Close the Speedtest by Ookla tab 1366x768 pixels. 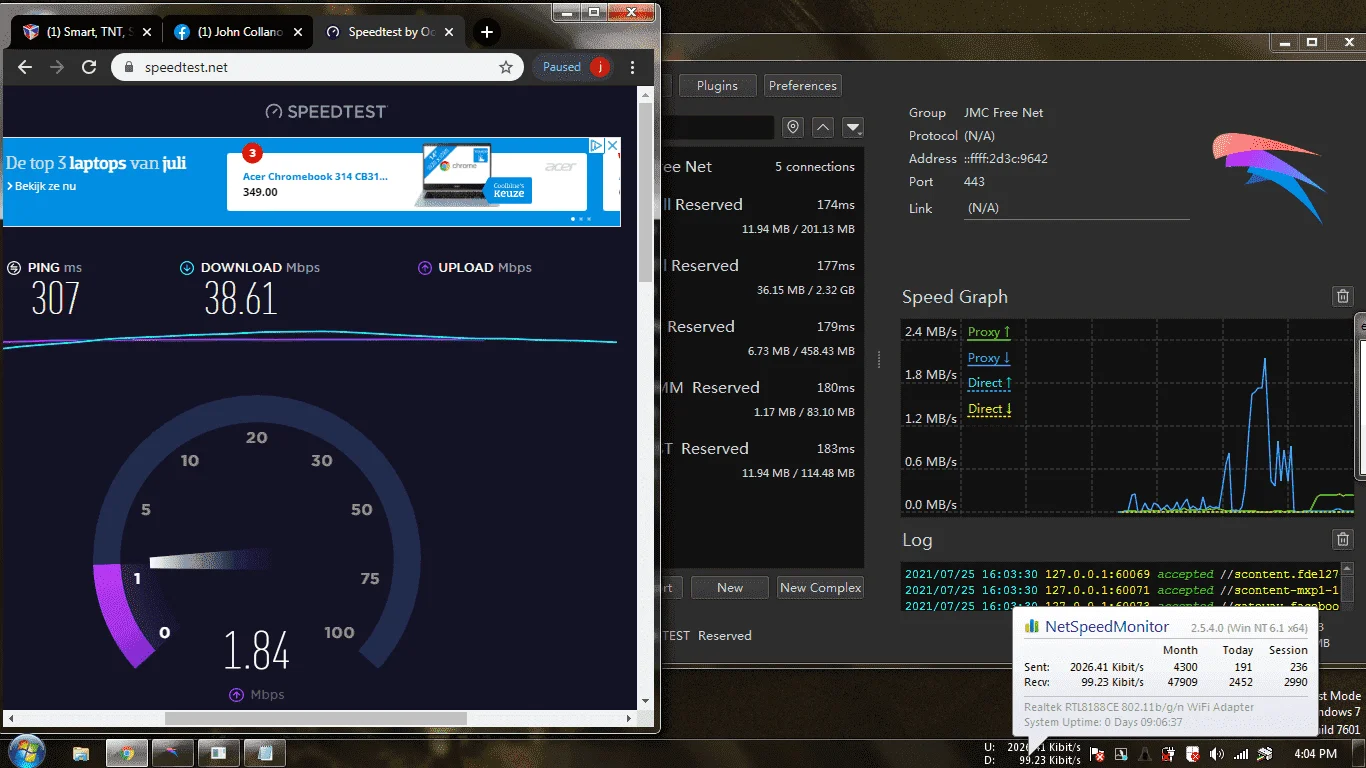447,32
